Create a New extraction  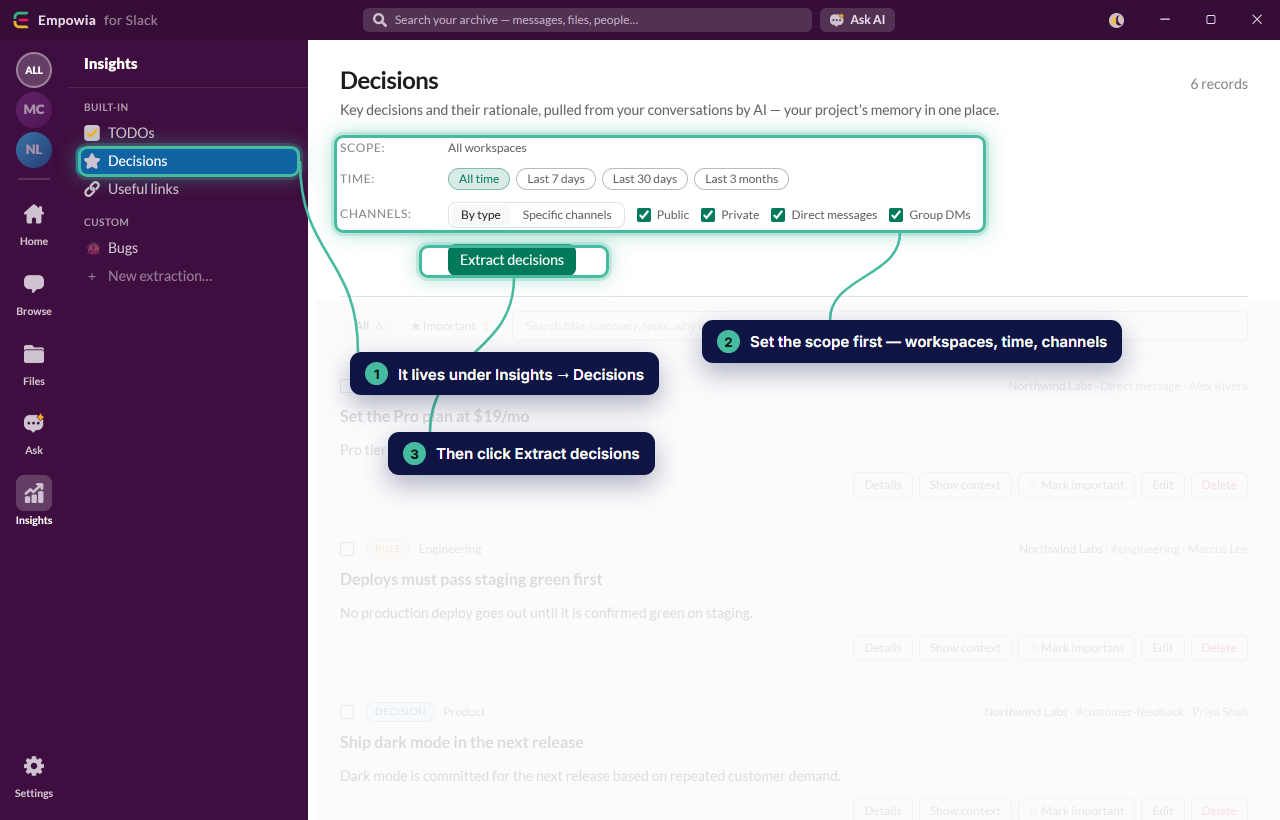(x=188, y=276)
